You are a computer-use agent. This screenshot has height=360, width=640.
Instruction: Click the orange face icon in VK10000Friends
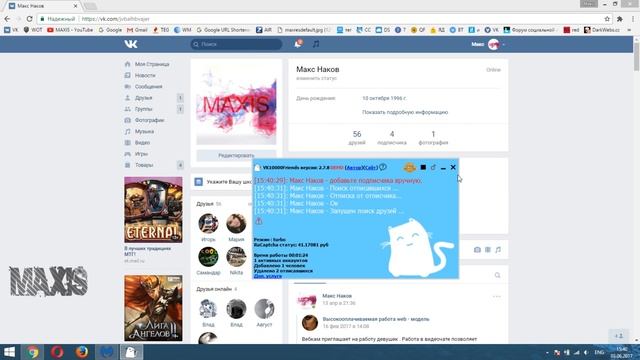tap(409, 167)
